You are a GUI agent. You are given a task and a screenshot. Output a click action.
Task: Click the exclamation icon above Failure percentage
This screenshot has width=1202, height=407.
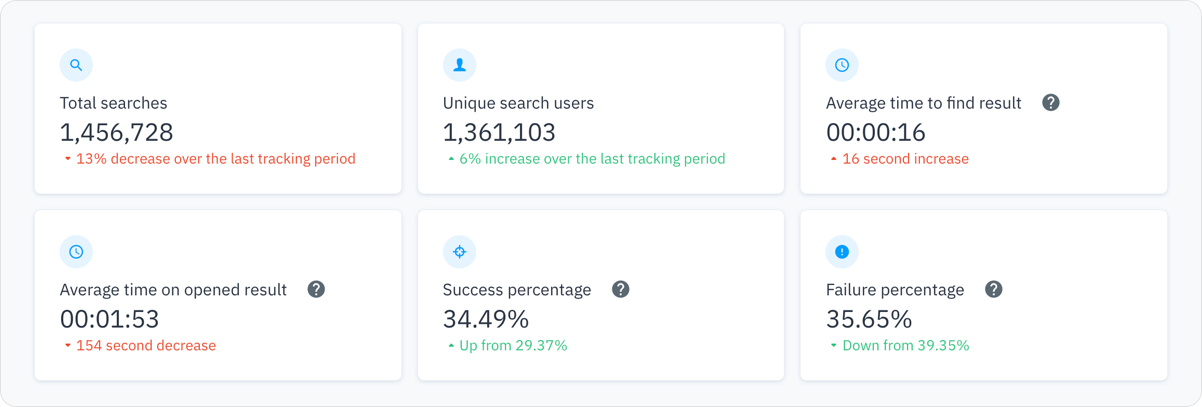(842, 252)
